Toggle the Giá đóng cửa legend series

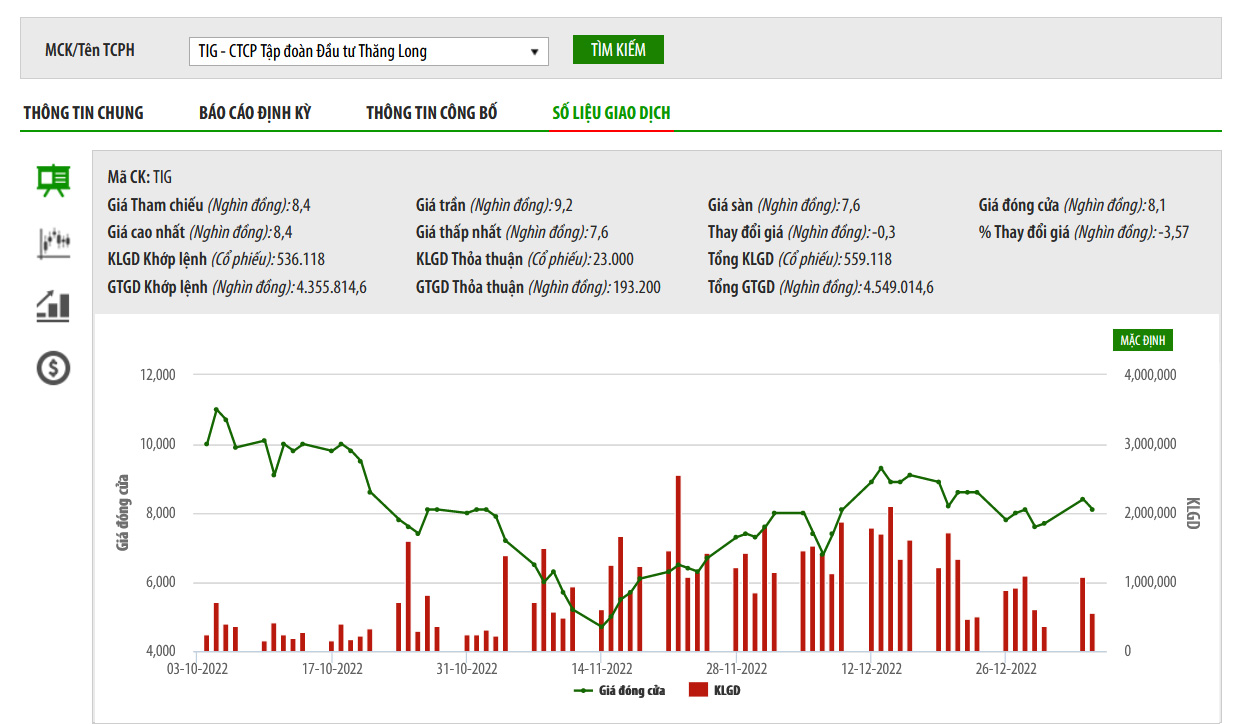(x=620, y=690)
